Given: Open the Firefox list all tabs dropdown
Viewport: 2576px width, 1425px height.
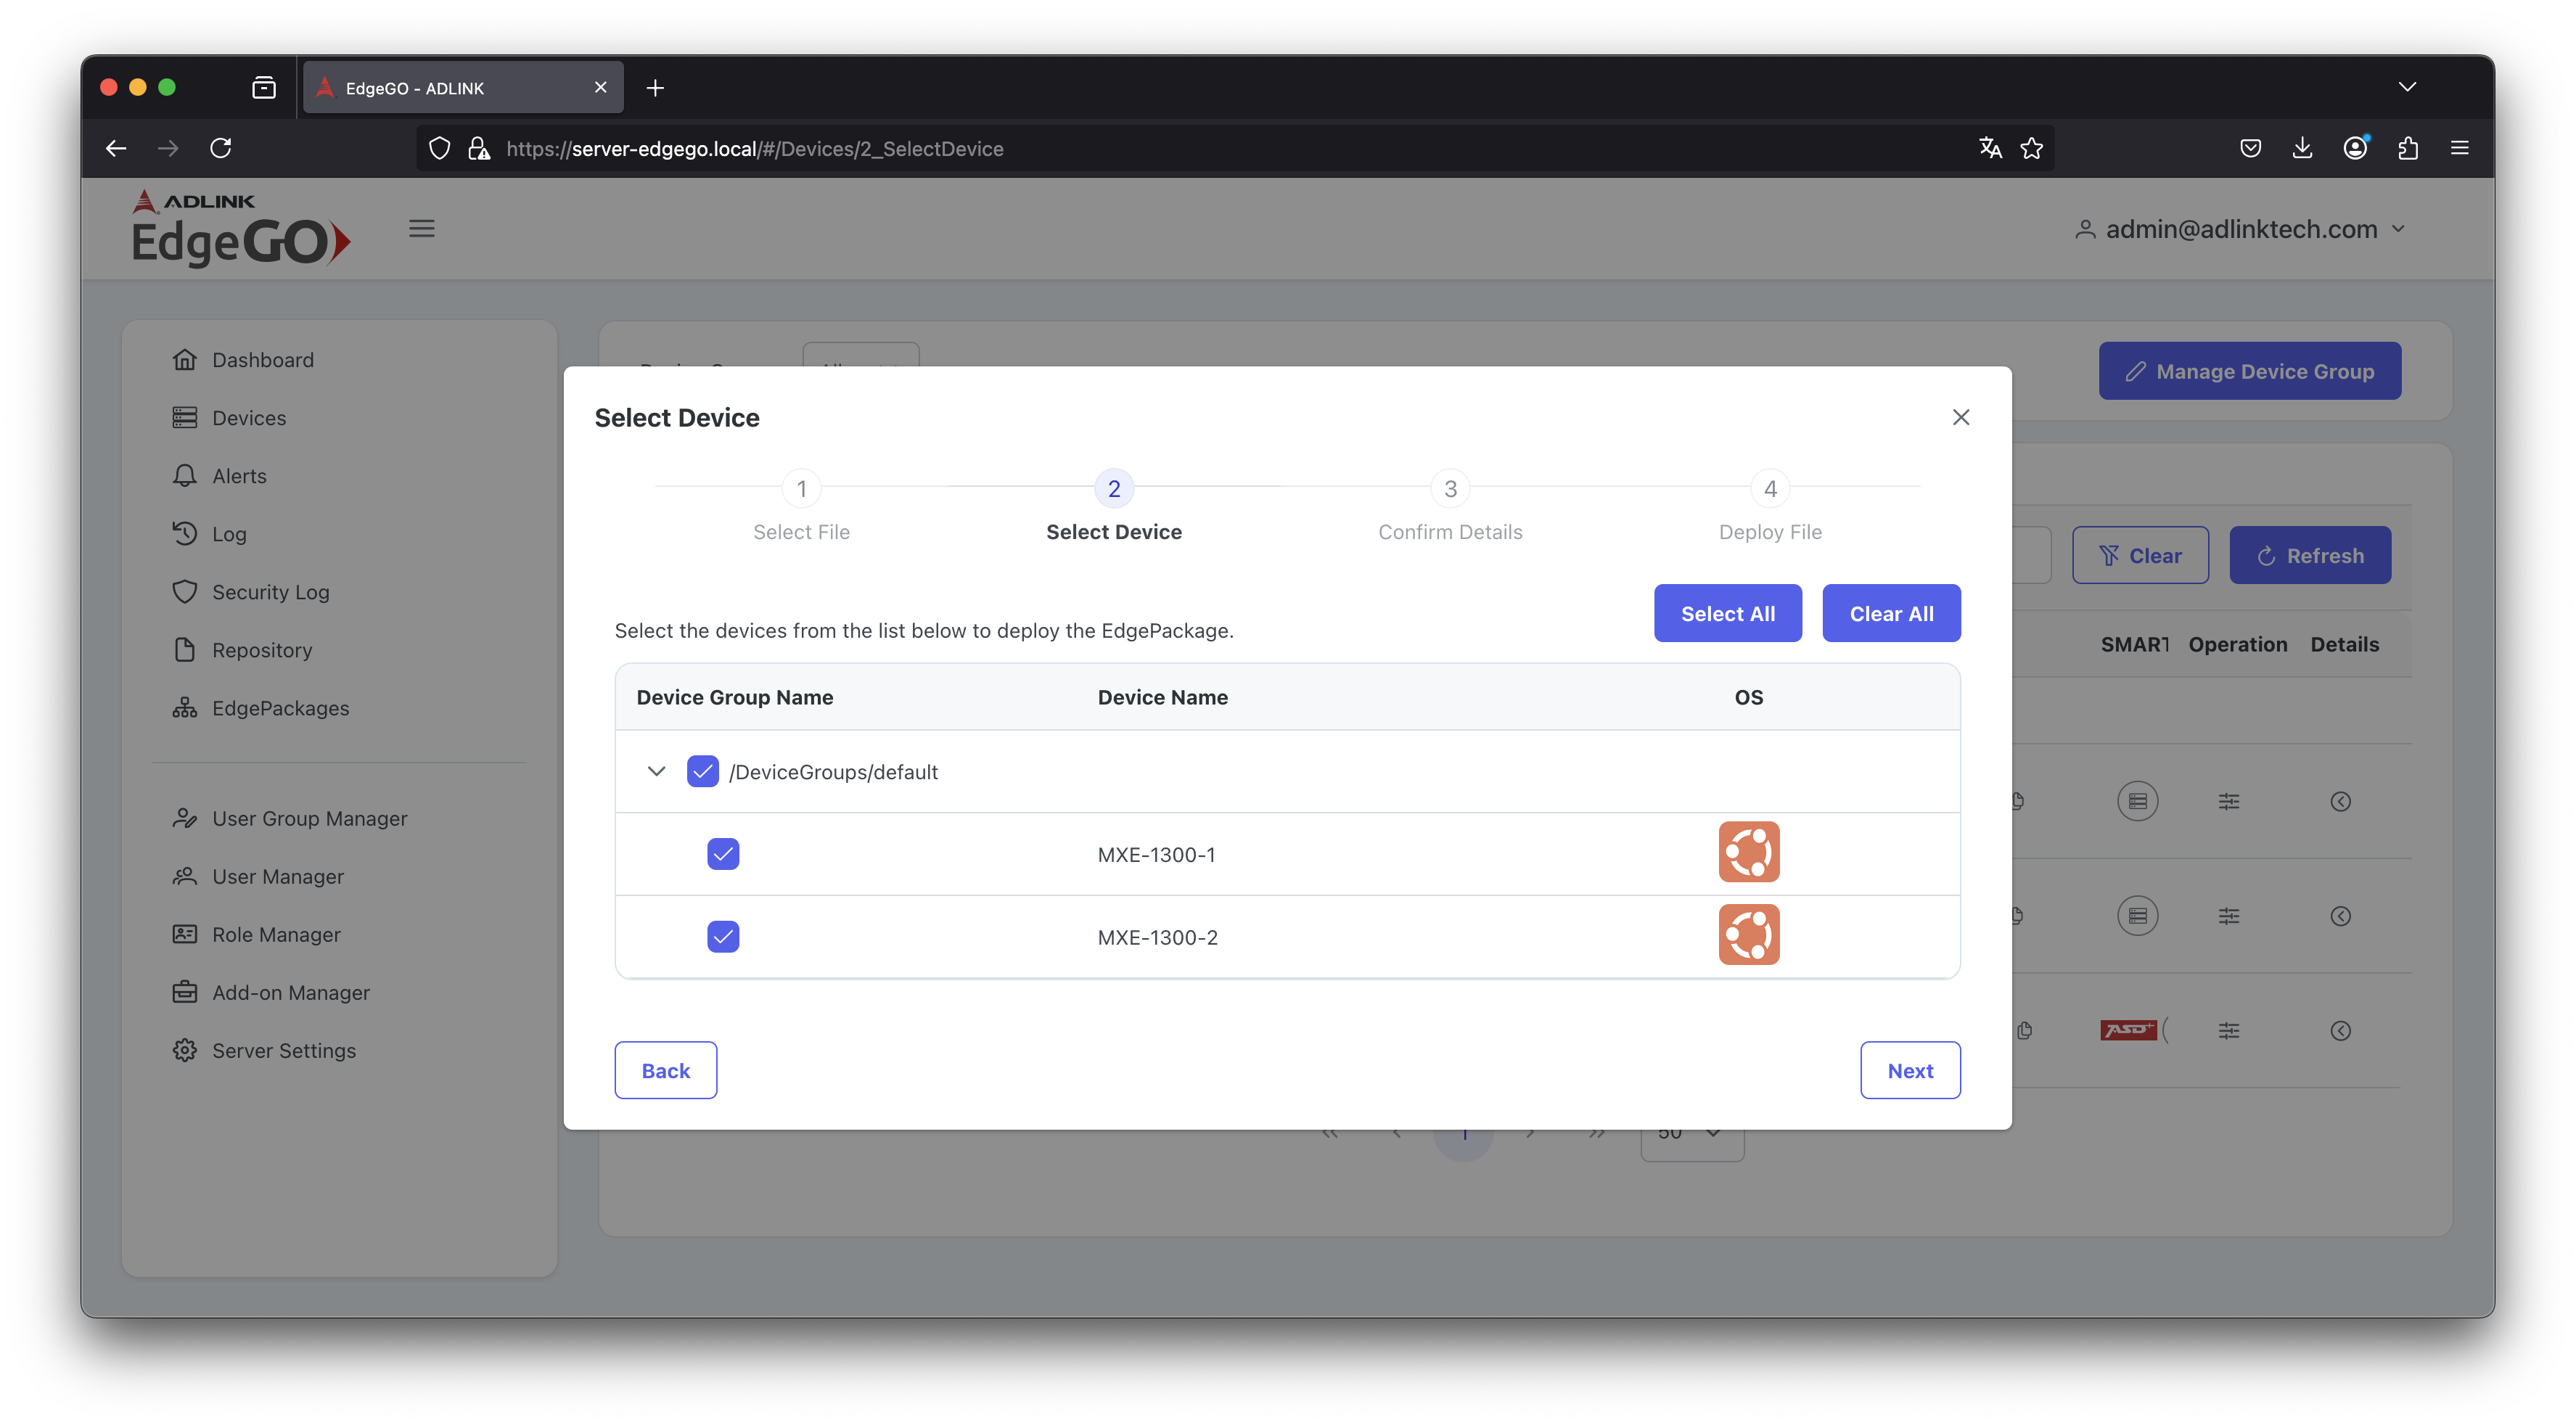Looking at the screenshot, I should point(2407,87).
